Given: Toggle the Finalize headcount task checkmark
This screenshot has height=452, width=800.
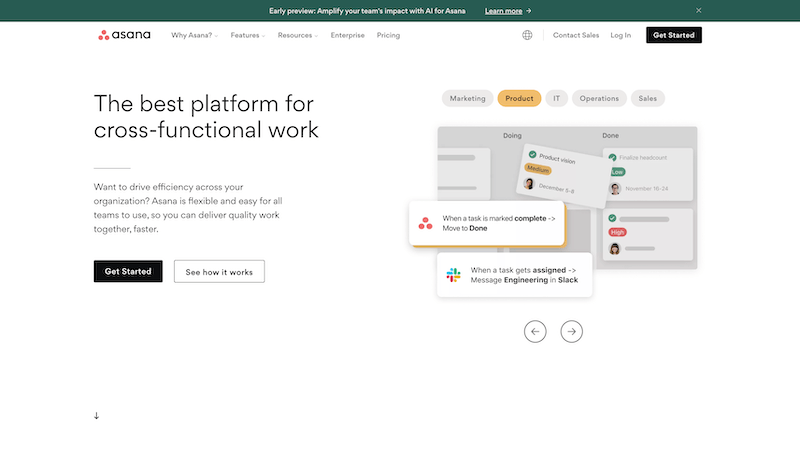Looking at the screenshot, I should click(612, 157).
